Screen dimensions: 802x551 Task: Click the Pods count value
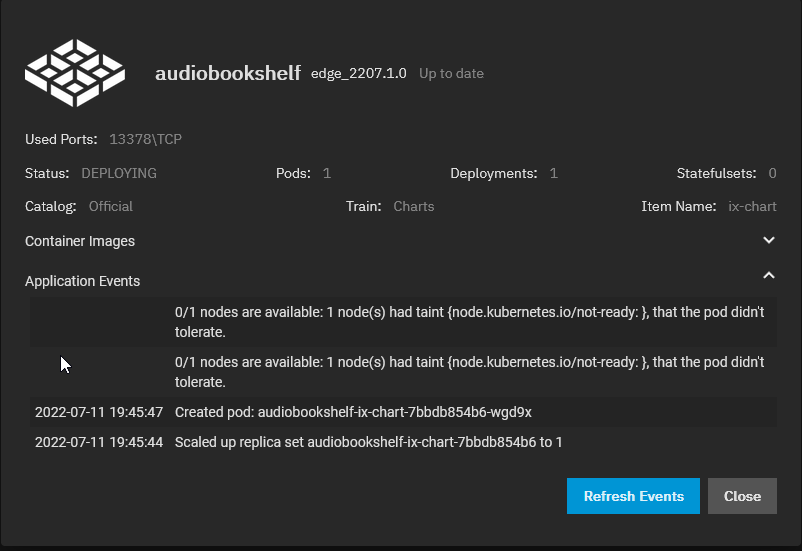tap(327, 173)
